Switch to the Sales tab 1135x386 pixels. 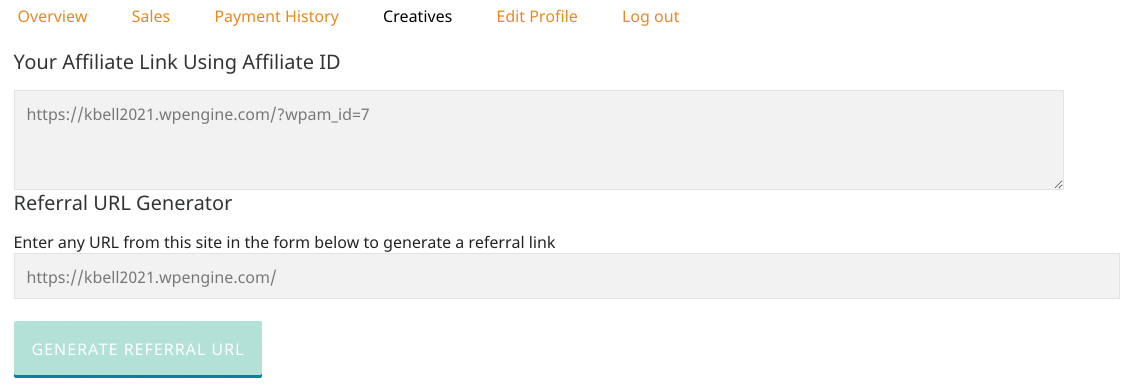pyautogui.click(x=151, y=17)
